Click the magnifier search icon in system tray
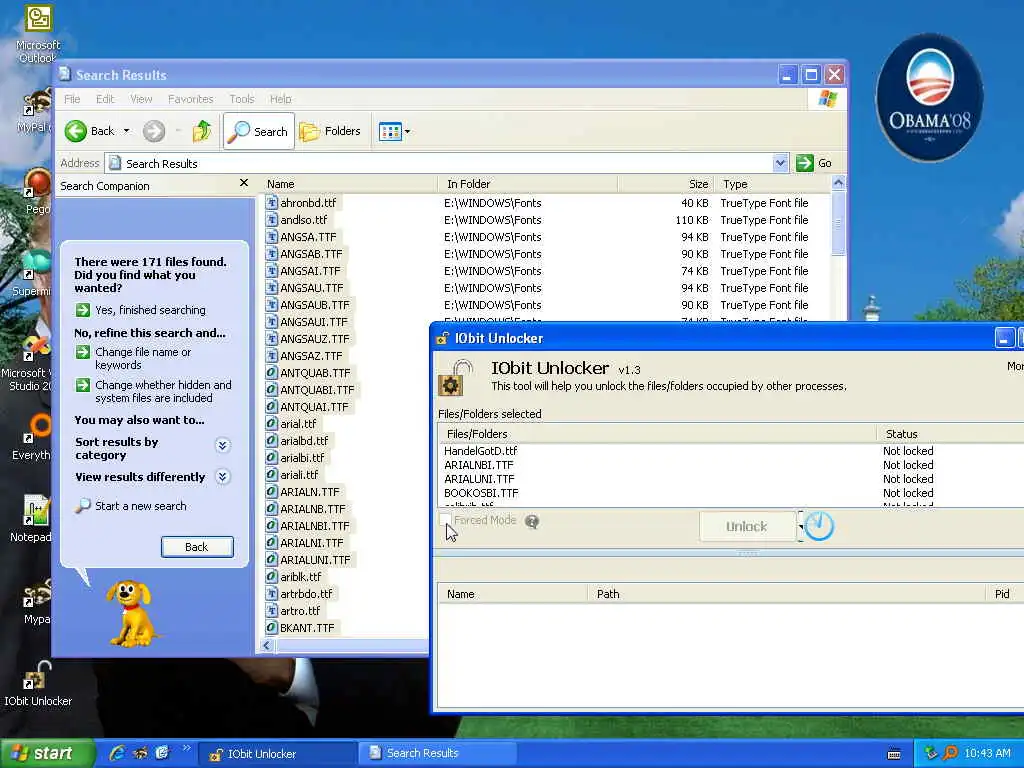This screenshot has width=1024, height=768. (950, 753)
